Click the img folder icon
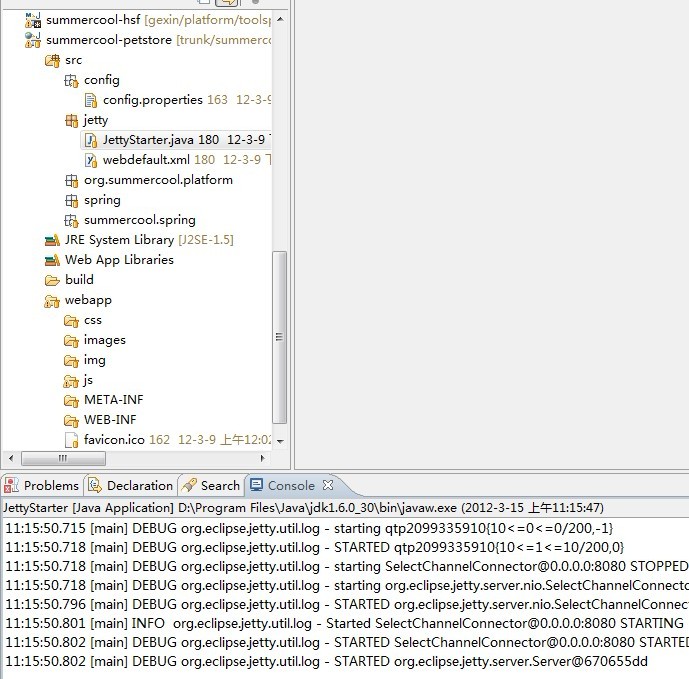Viewport: 689px width, 679px height. tap(71, 360)
